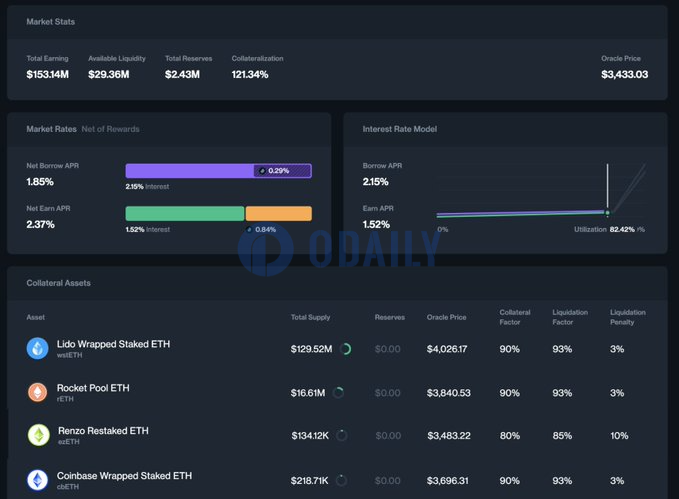Click the Lido wstETH asset icon

tap(38, 349)
